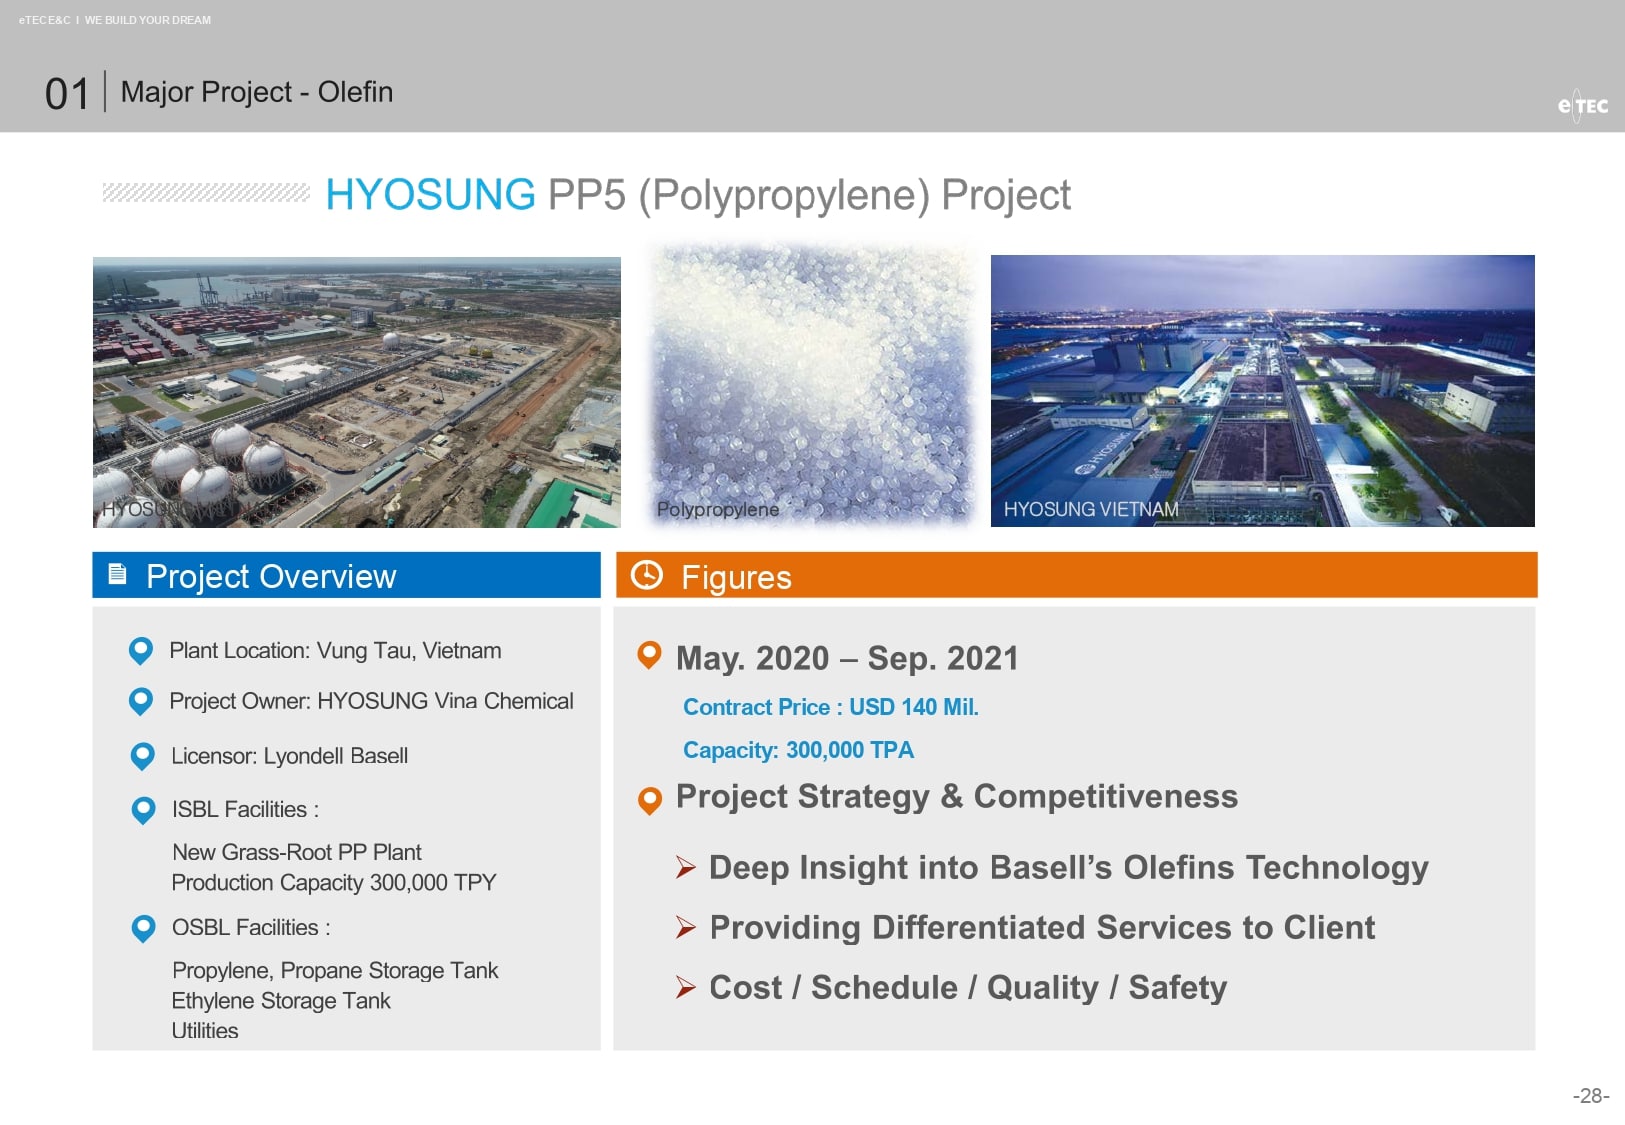
Task: Click the clock icon beside Figures
Action: coord(647,575)
